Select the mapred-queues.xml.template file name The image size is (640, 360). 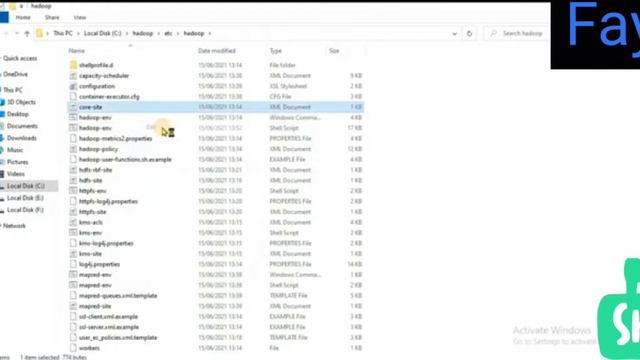118,296
